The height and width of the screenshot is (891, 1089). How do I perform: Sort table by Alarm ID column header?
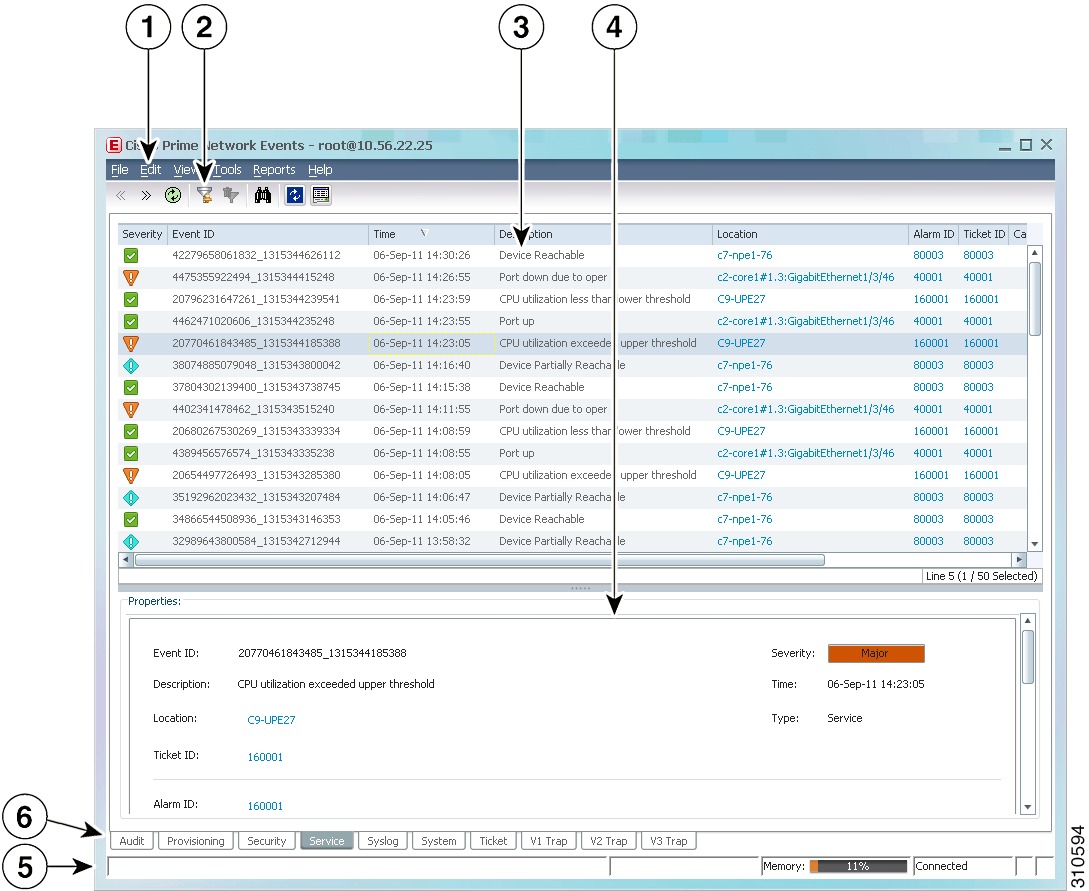point(933,234)
